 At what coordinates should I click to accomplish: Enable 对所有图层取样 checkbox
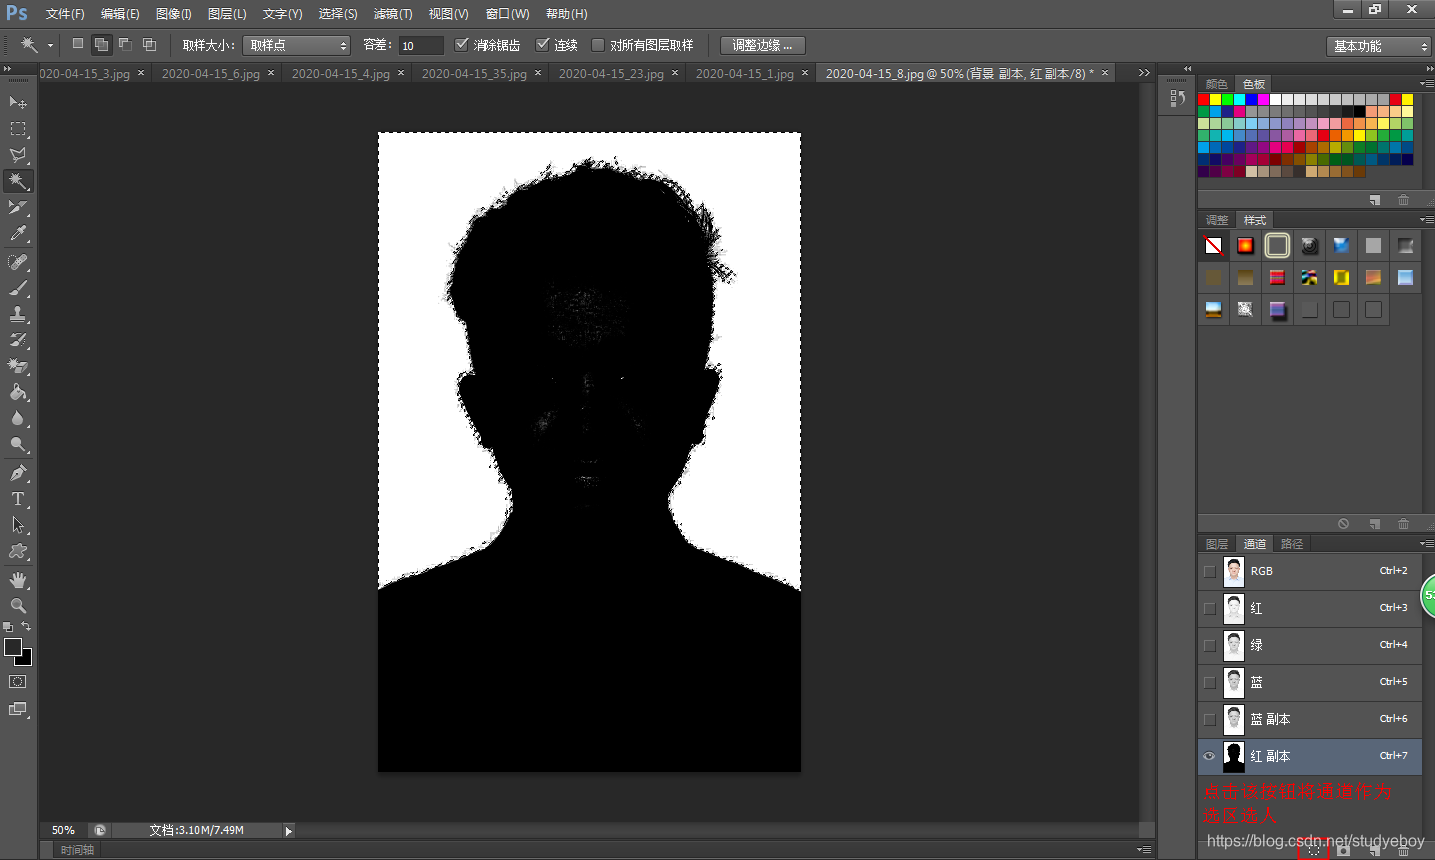pyautogui.click(x=598, y=45)
